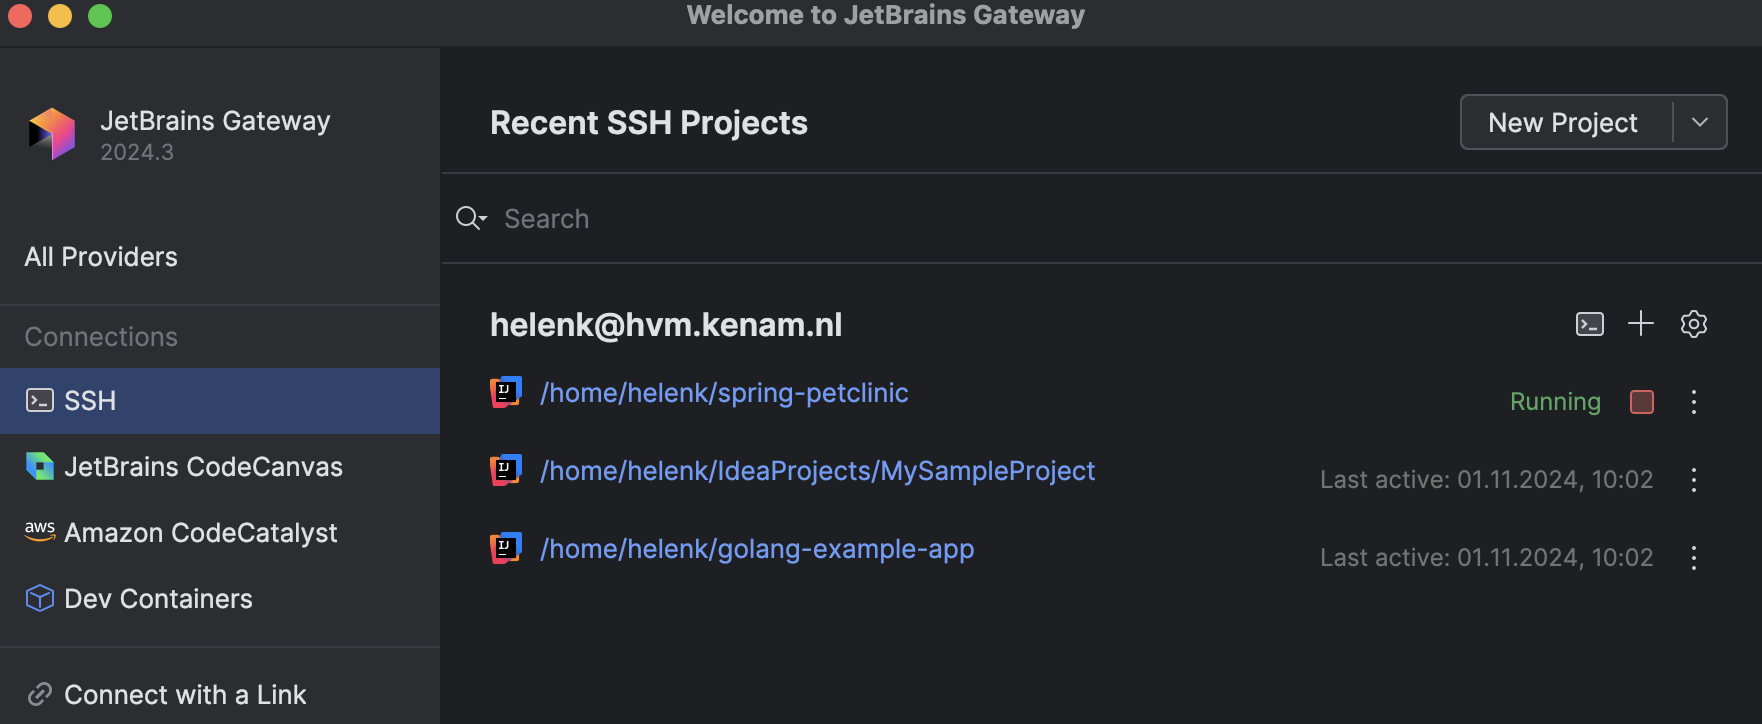Open more options for MySampleProject

click(x=1694, y=480)
